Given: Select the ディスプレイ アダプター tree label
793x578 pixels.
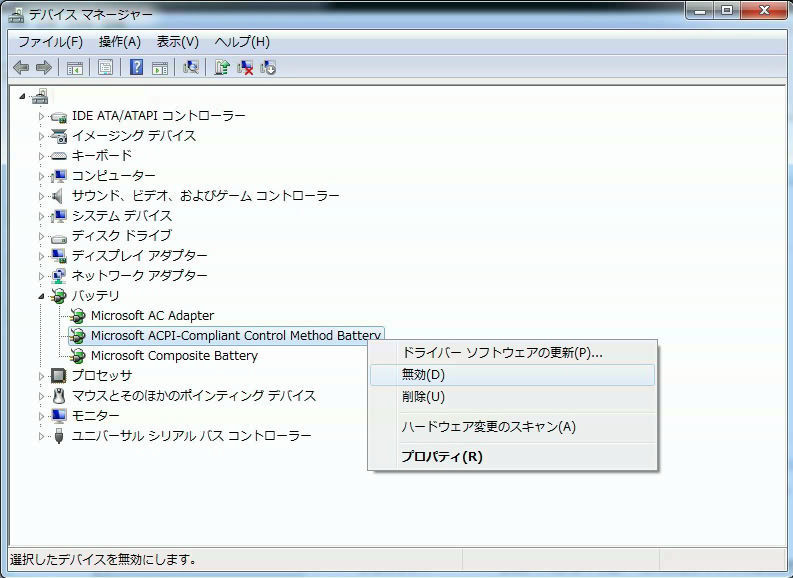Looking at the screenshot, I should click(139, 256).
